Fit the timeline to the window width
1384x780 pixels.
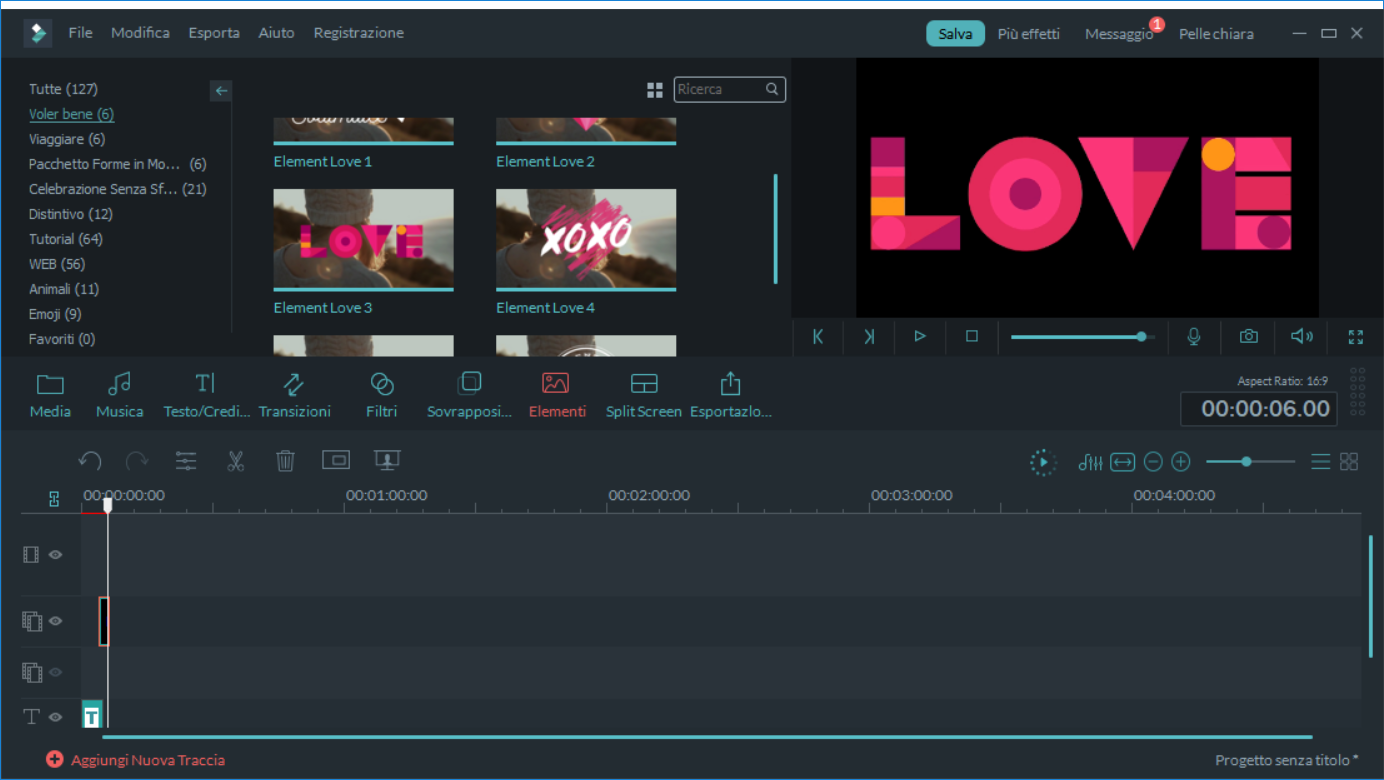pyautogui.click(x=1123, y=462)
